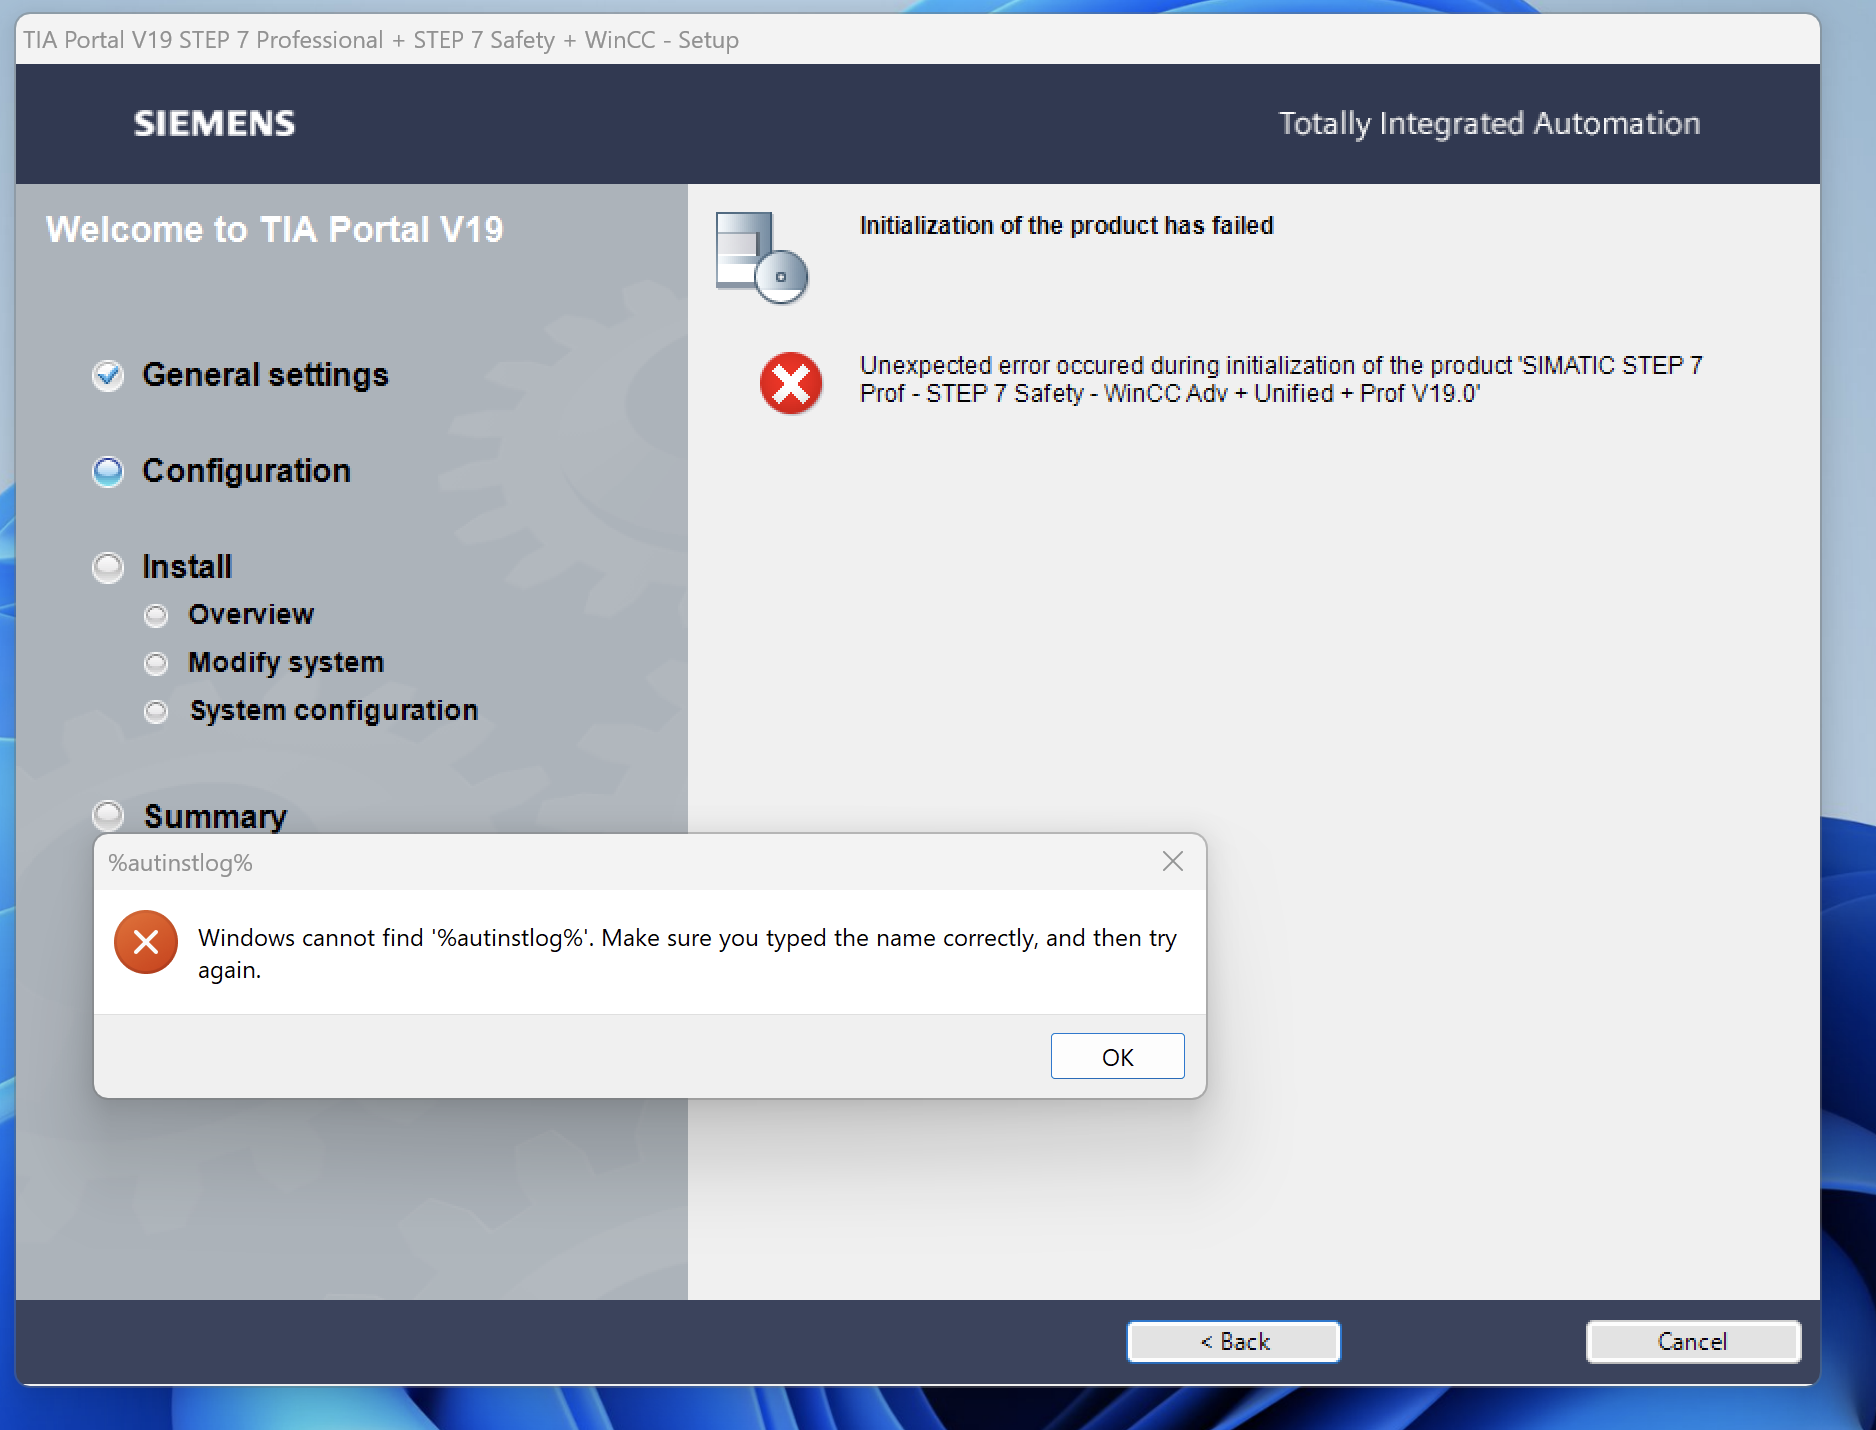Click the 'Welcome to TIA Portal V19' heading
This screenshot has width=1876, height=1430.
click(x=275, y=229)
